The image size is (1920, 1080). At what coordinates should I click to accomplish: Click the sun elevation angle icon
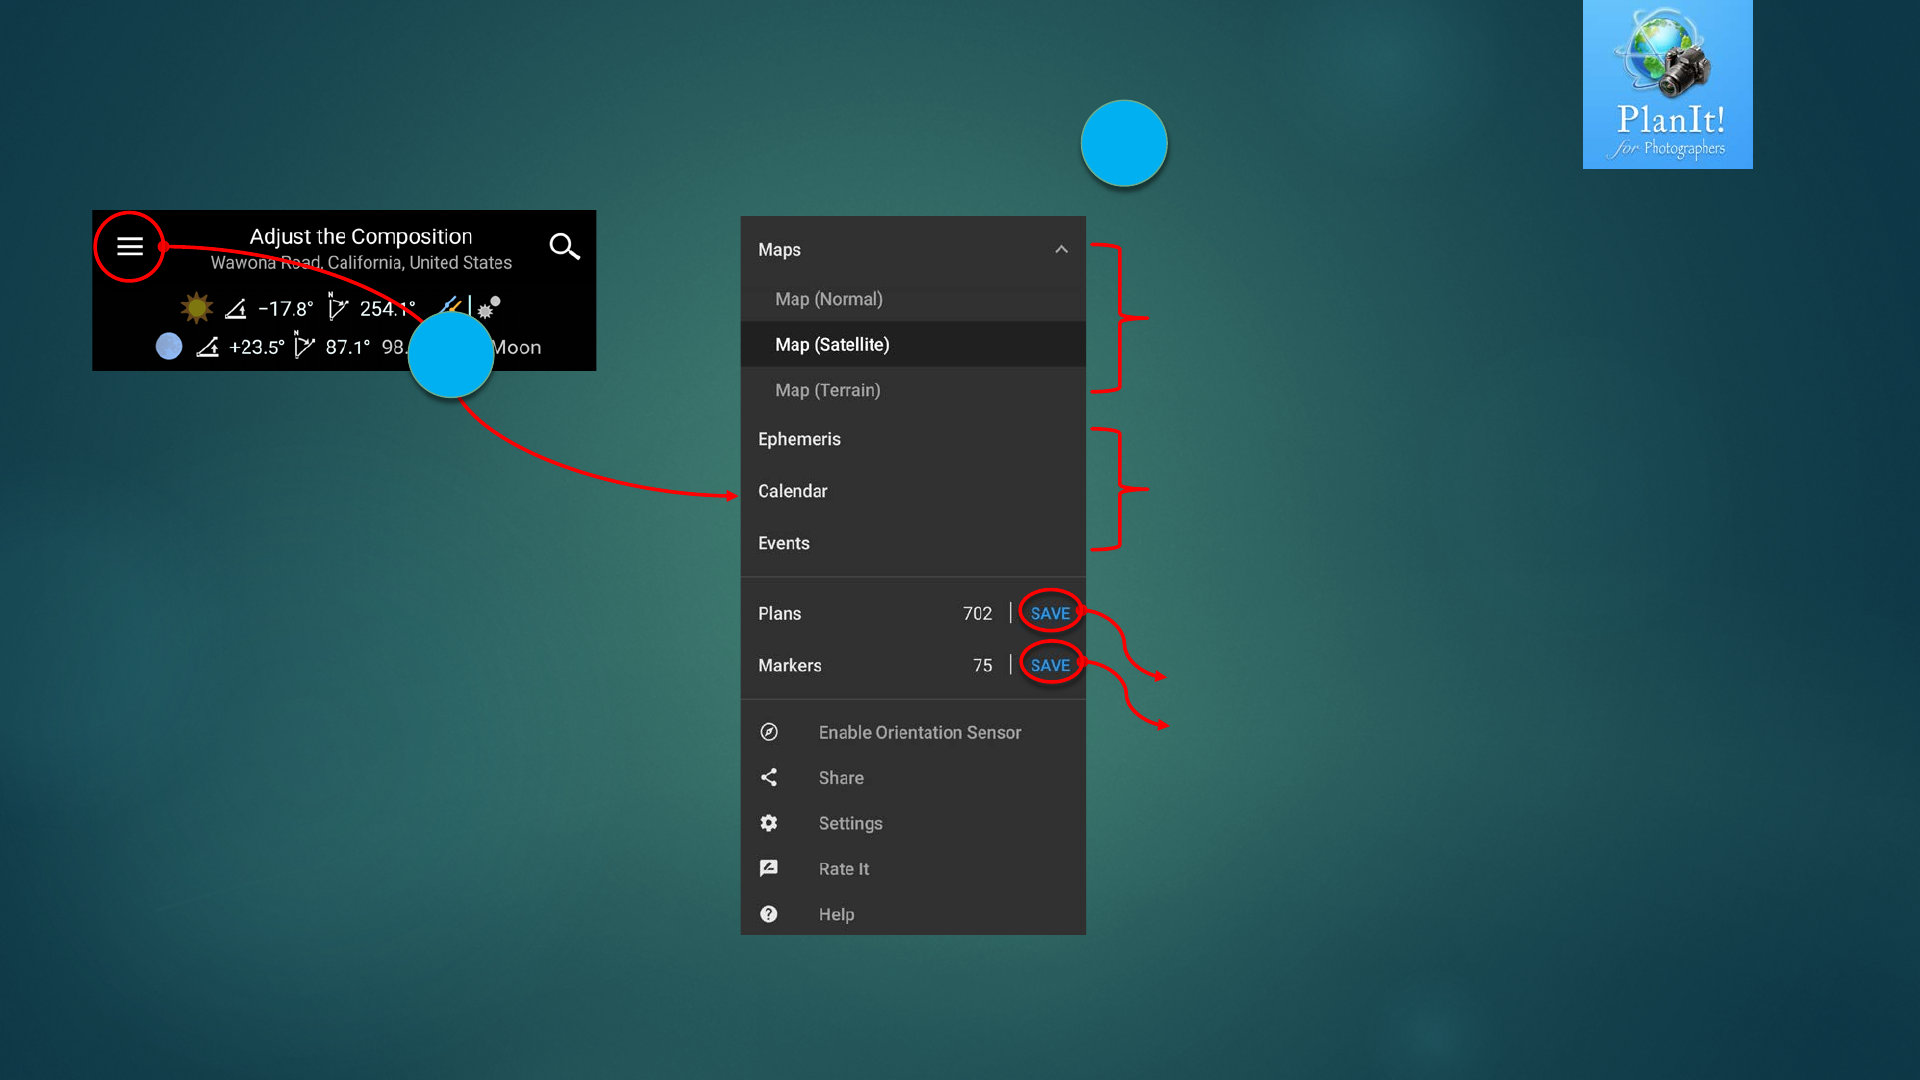point(236,309)
